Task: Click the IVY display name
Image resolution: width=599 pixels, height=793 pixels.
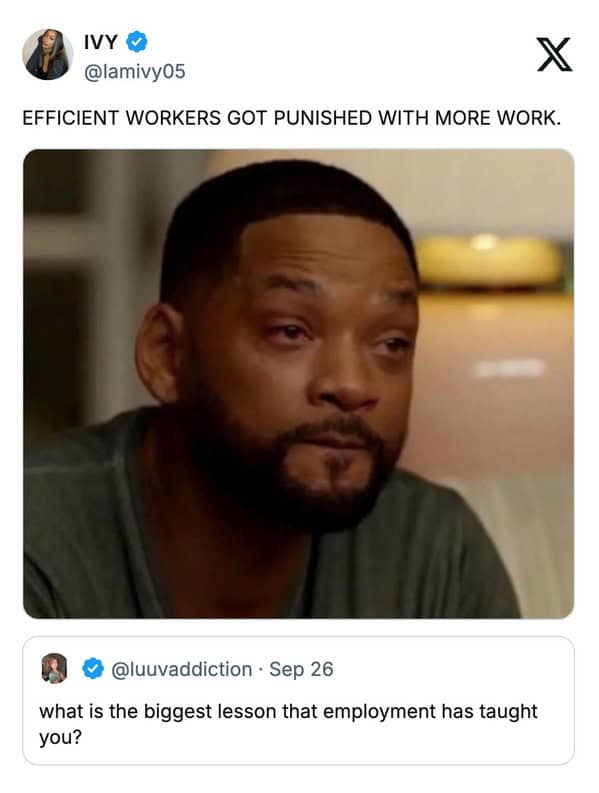Action: coord(101,42)
